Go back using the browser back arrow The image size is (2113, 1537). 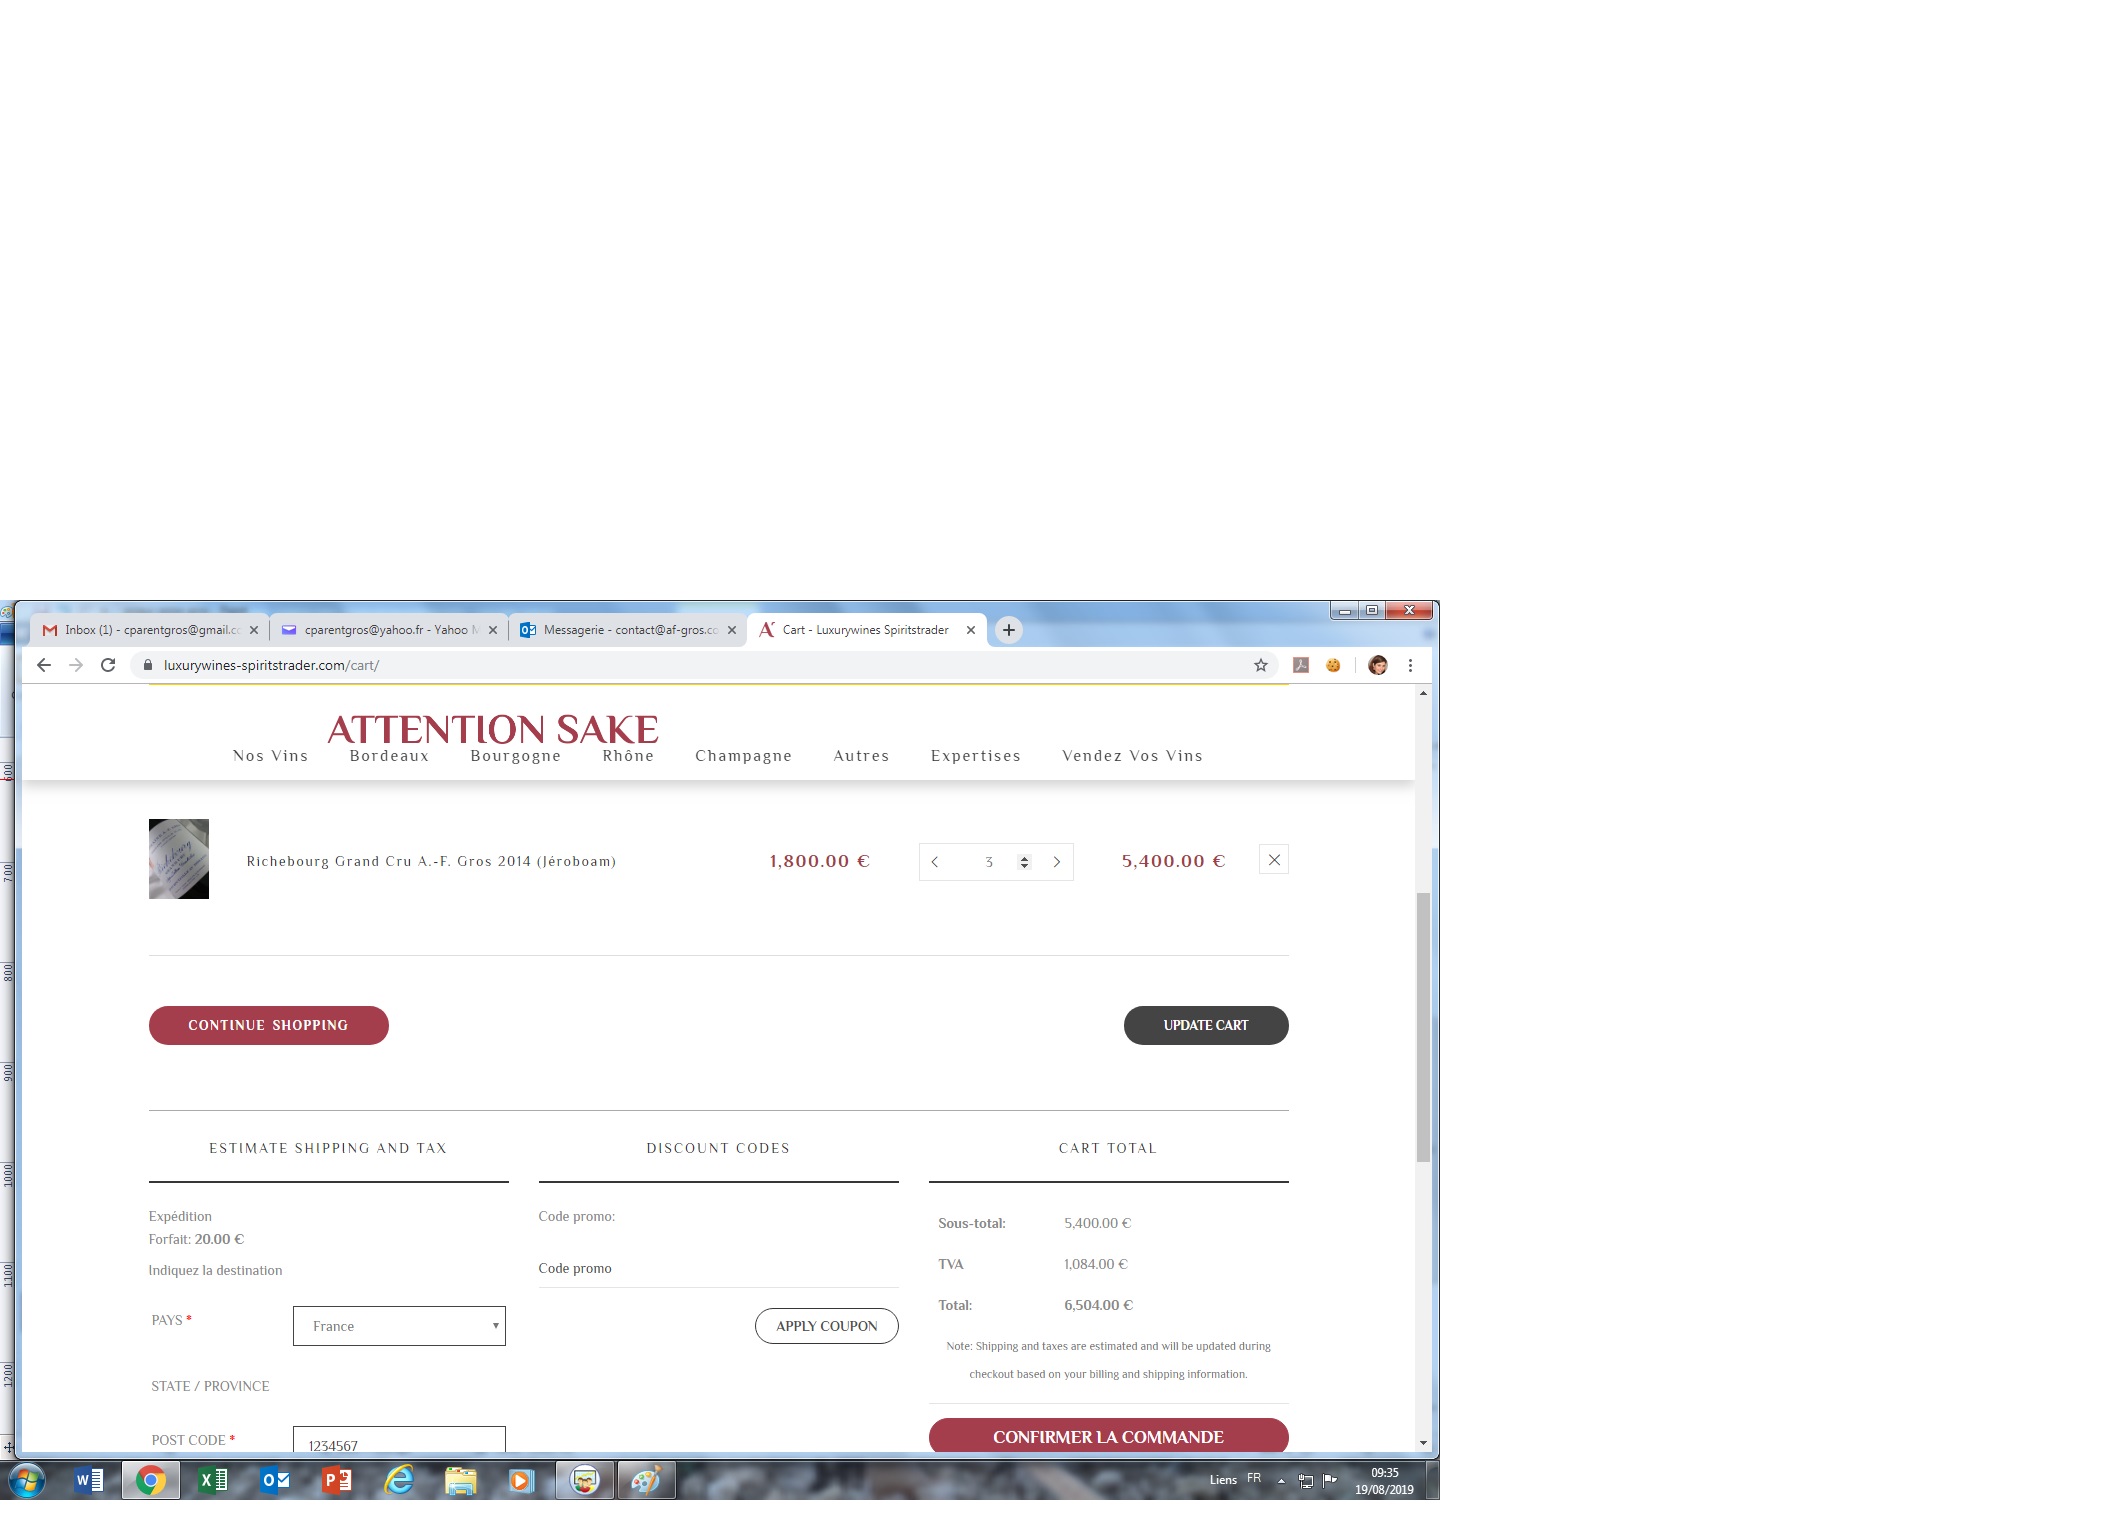(44, 665)
